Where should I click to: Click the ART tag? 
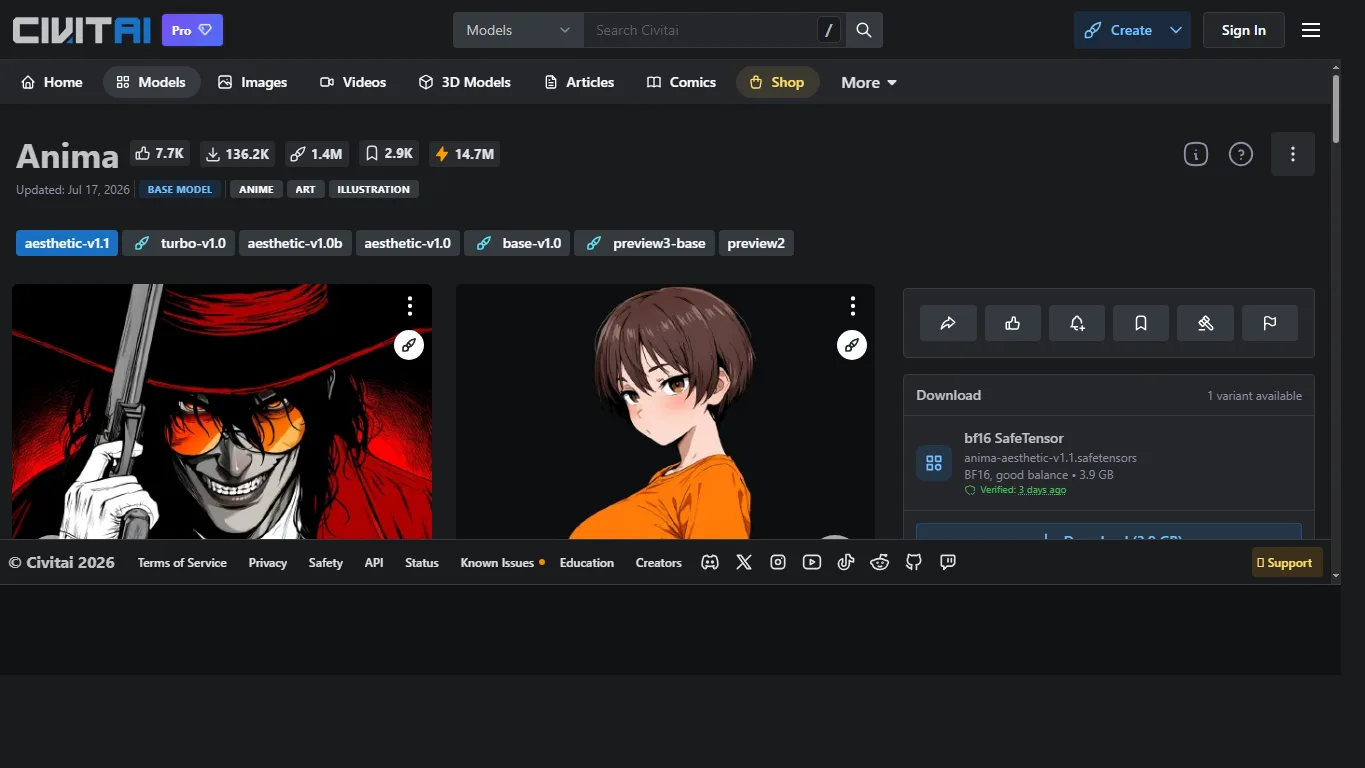click(x=306, y=189)
